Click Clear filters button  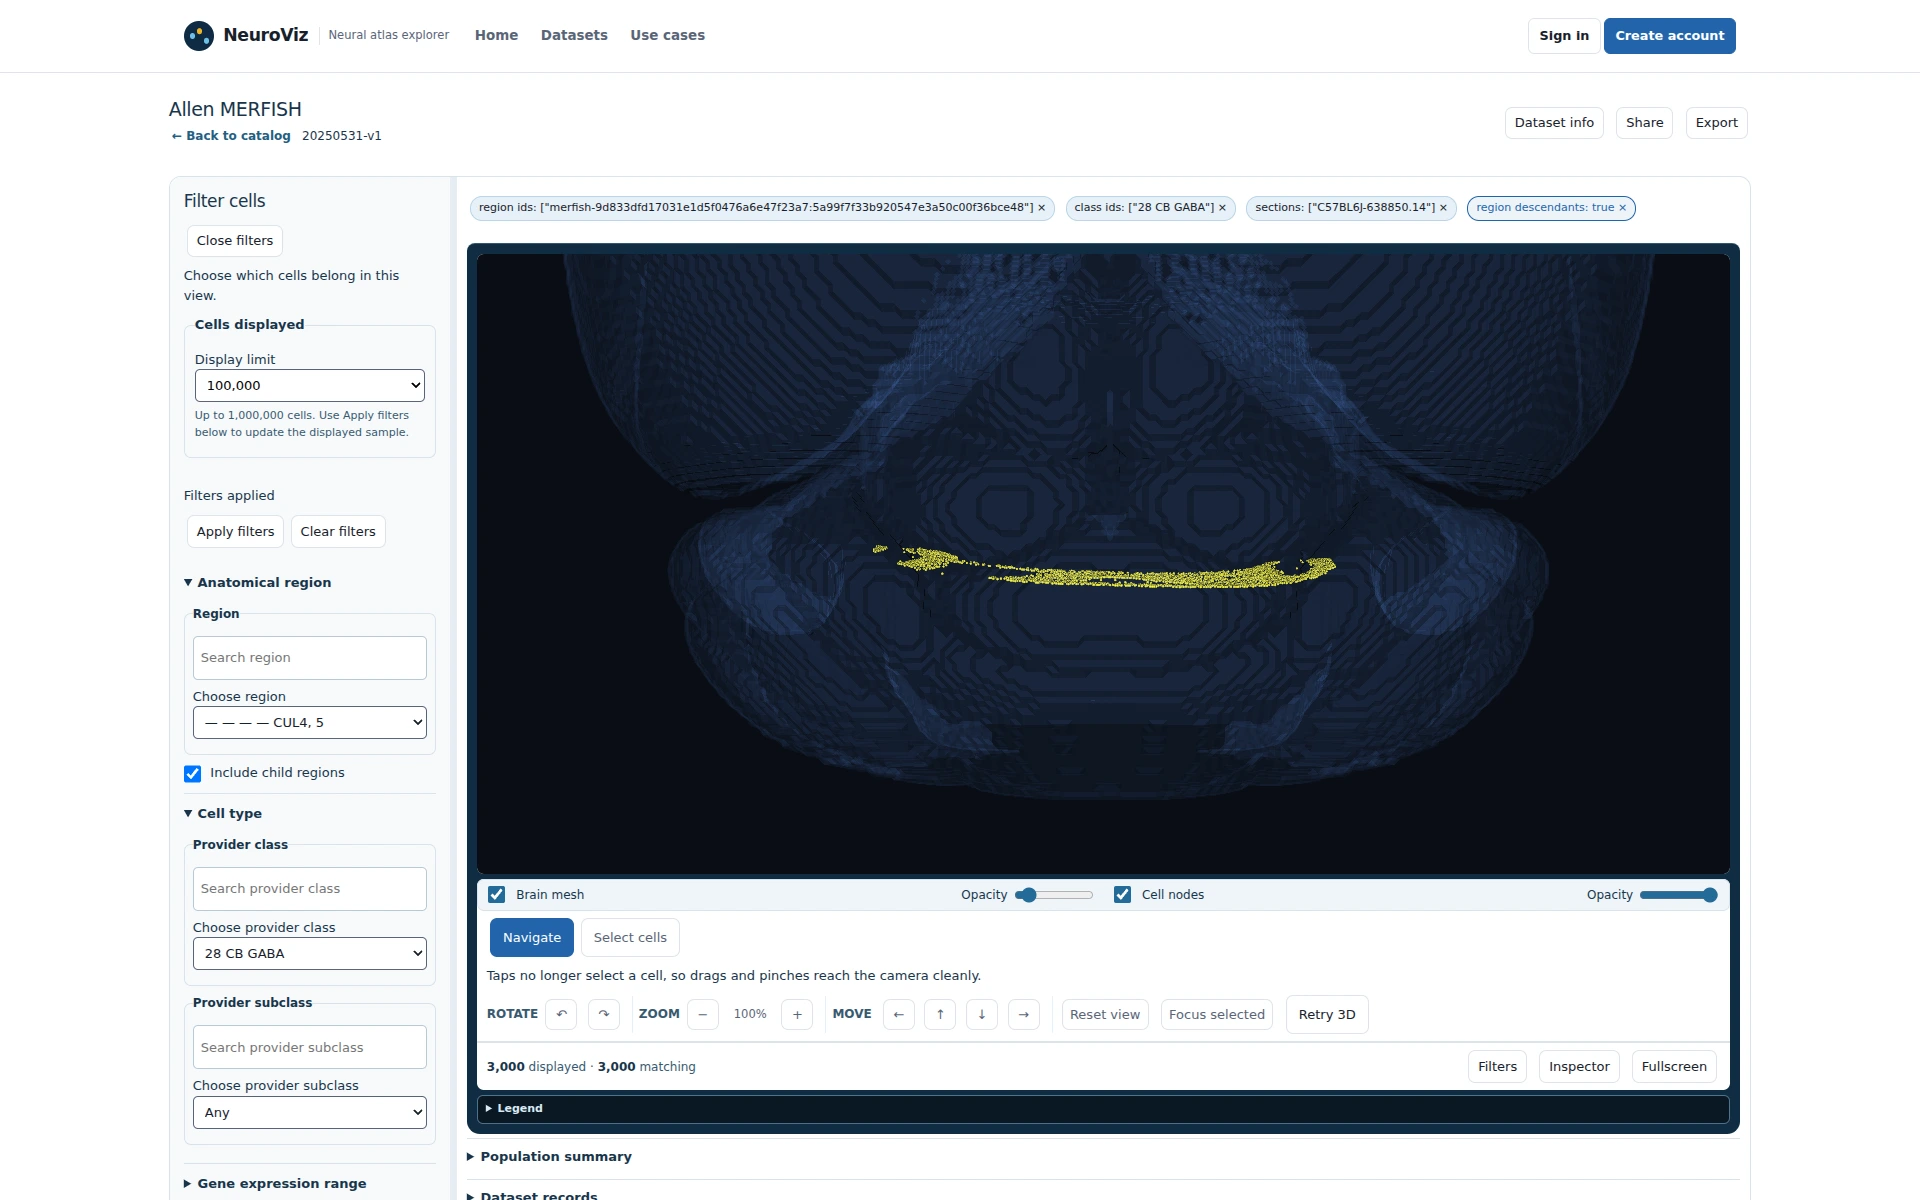(x=338, y=532)
